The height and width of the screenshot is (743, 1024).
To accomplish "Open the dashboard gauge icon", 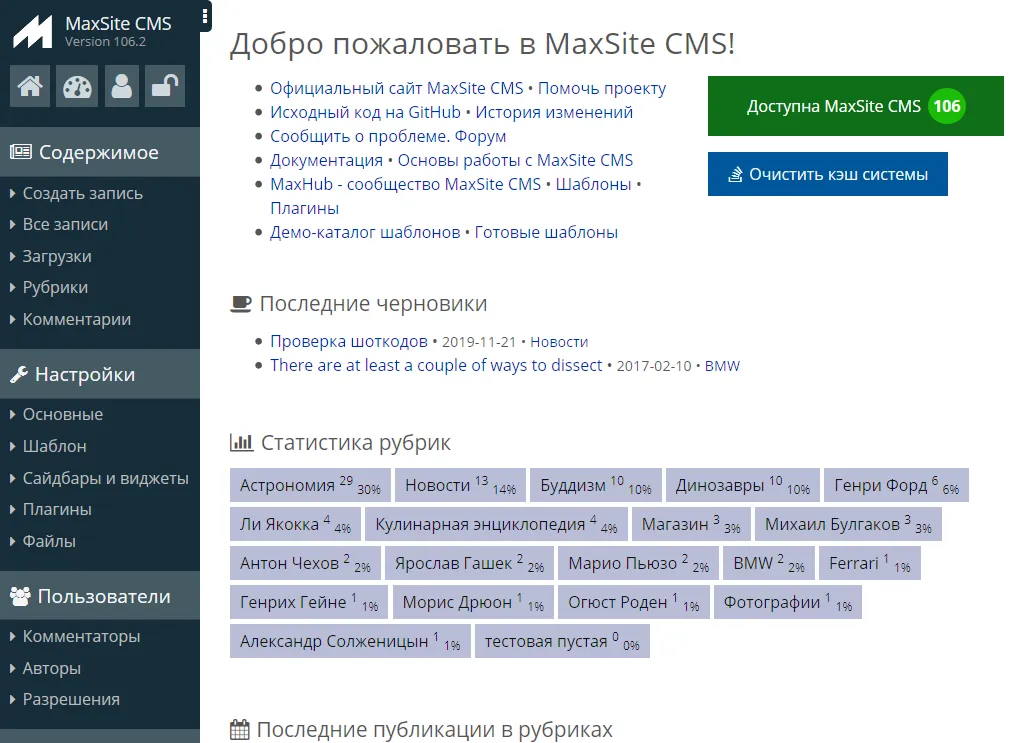I will pyautogui.click(x=76, y=86).
